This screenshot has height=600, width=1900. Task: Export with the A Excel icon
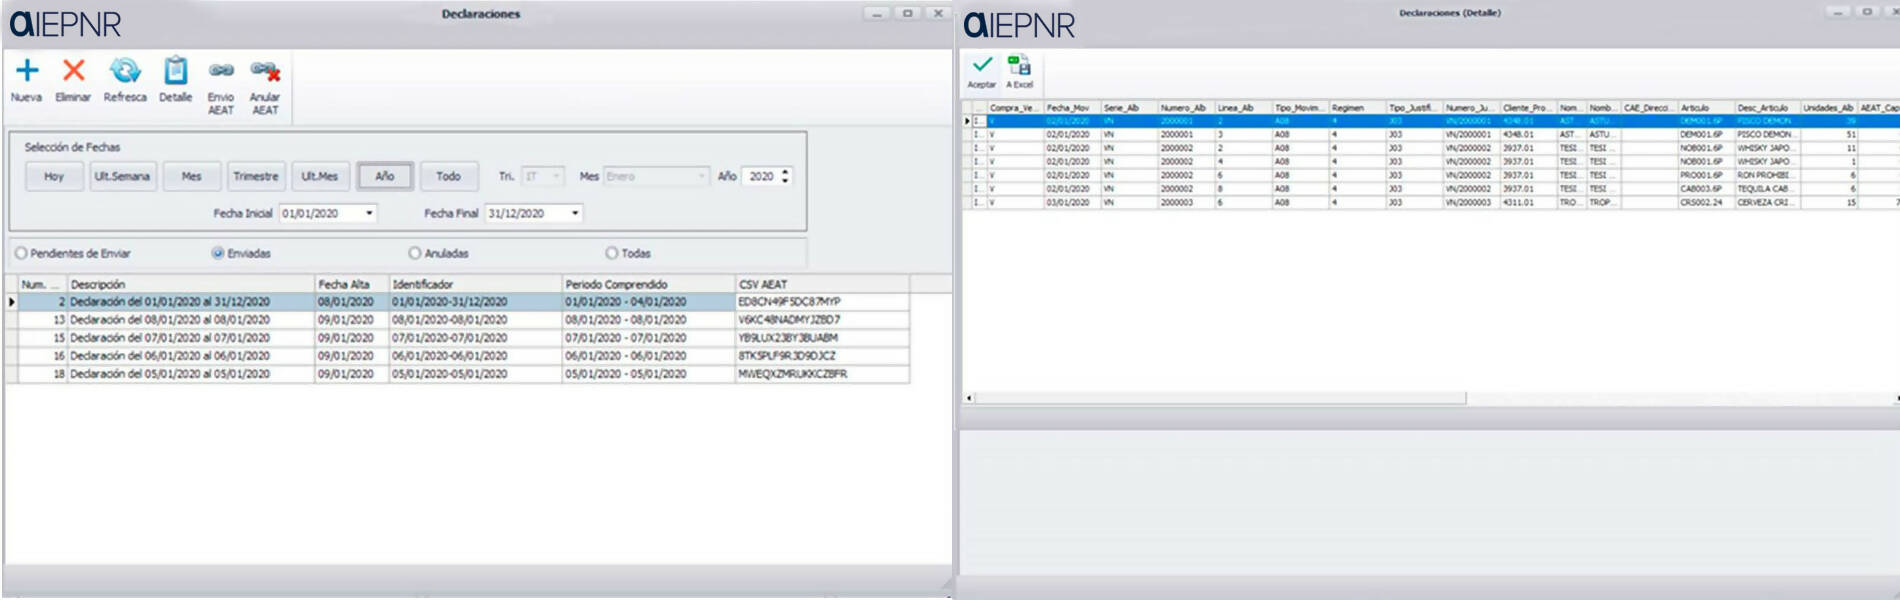tap(1019, 66)
